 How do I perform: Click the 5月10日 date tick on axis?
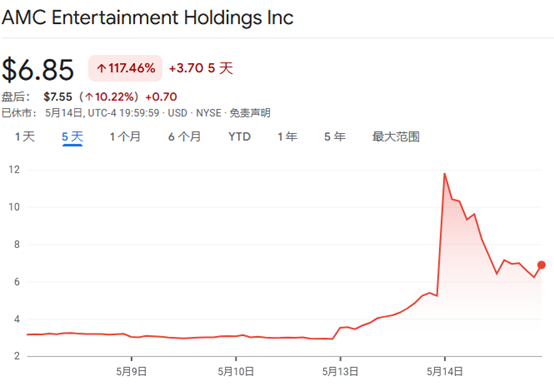pyautogui.click(x=236, y=371)
